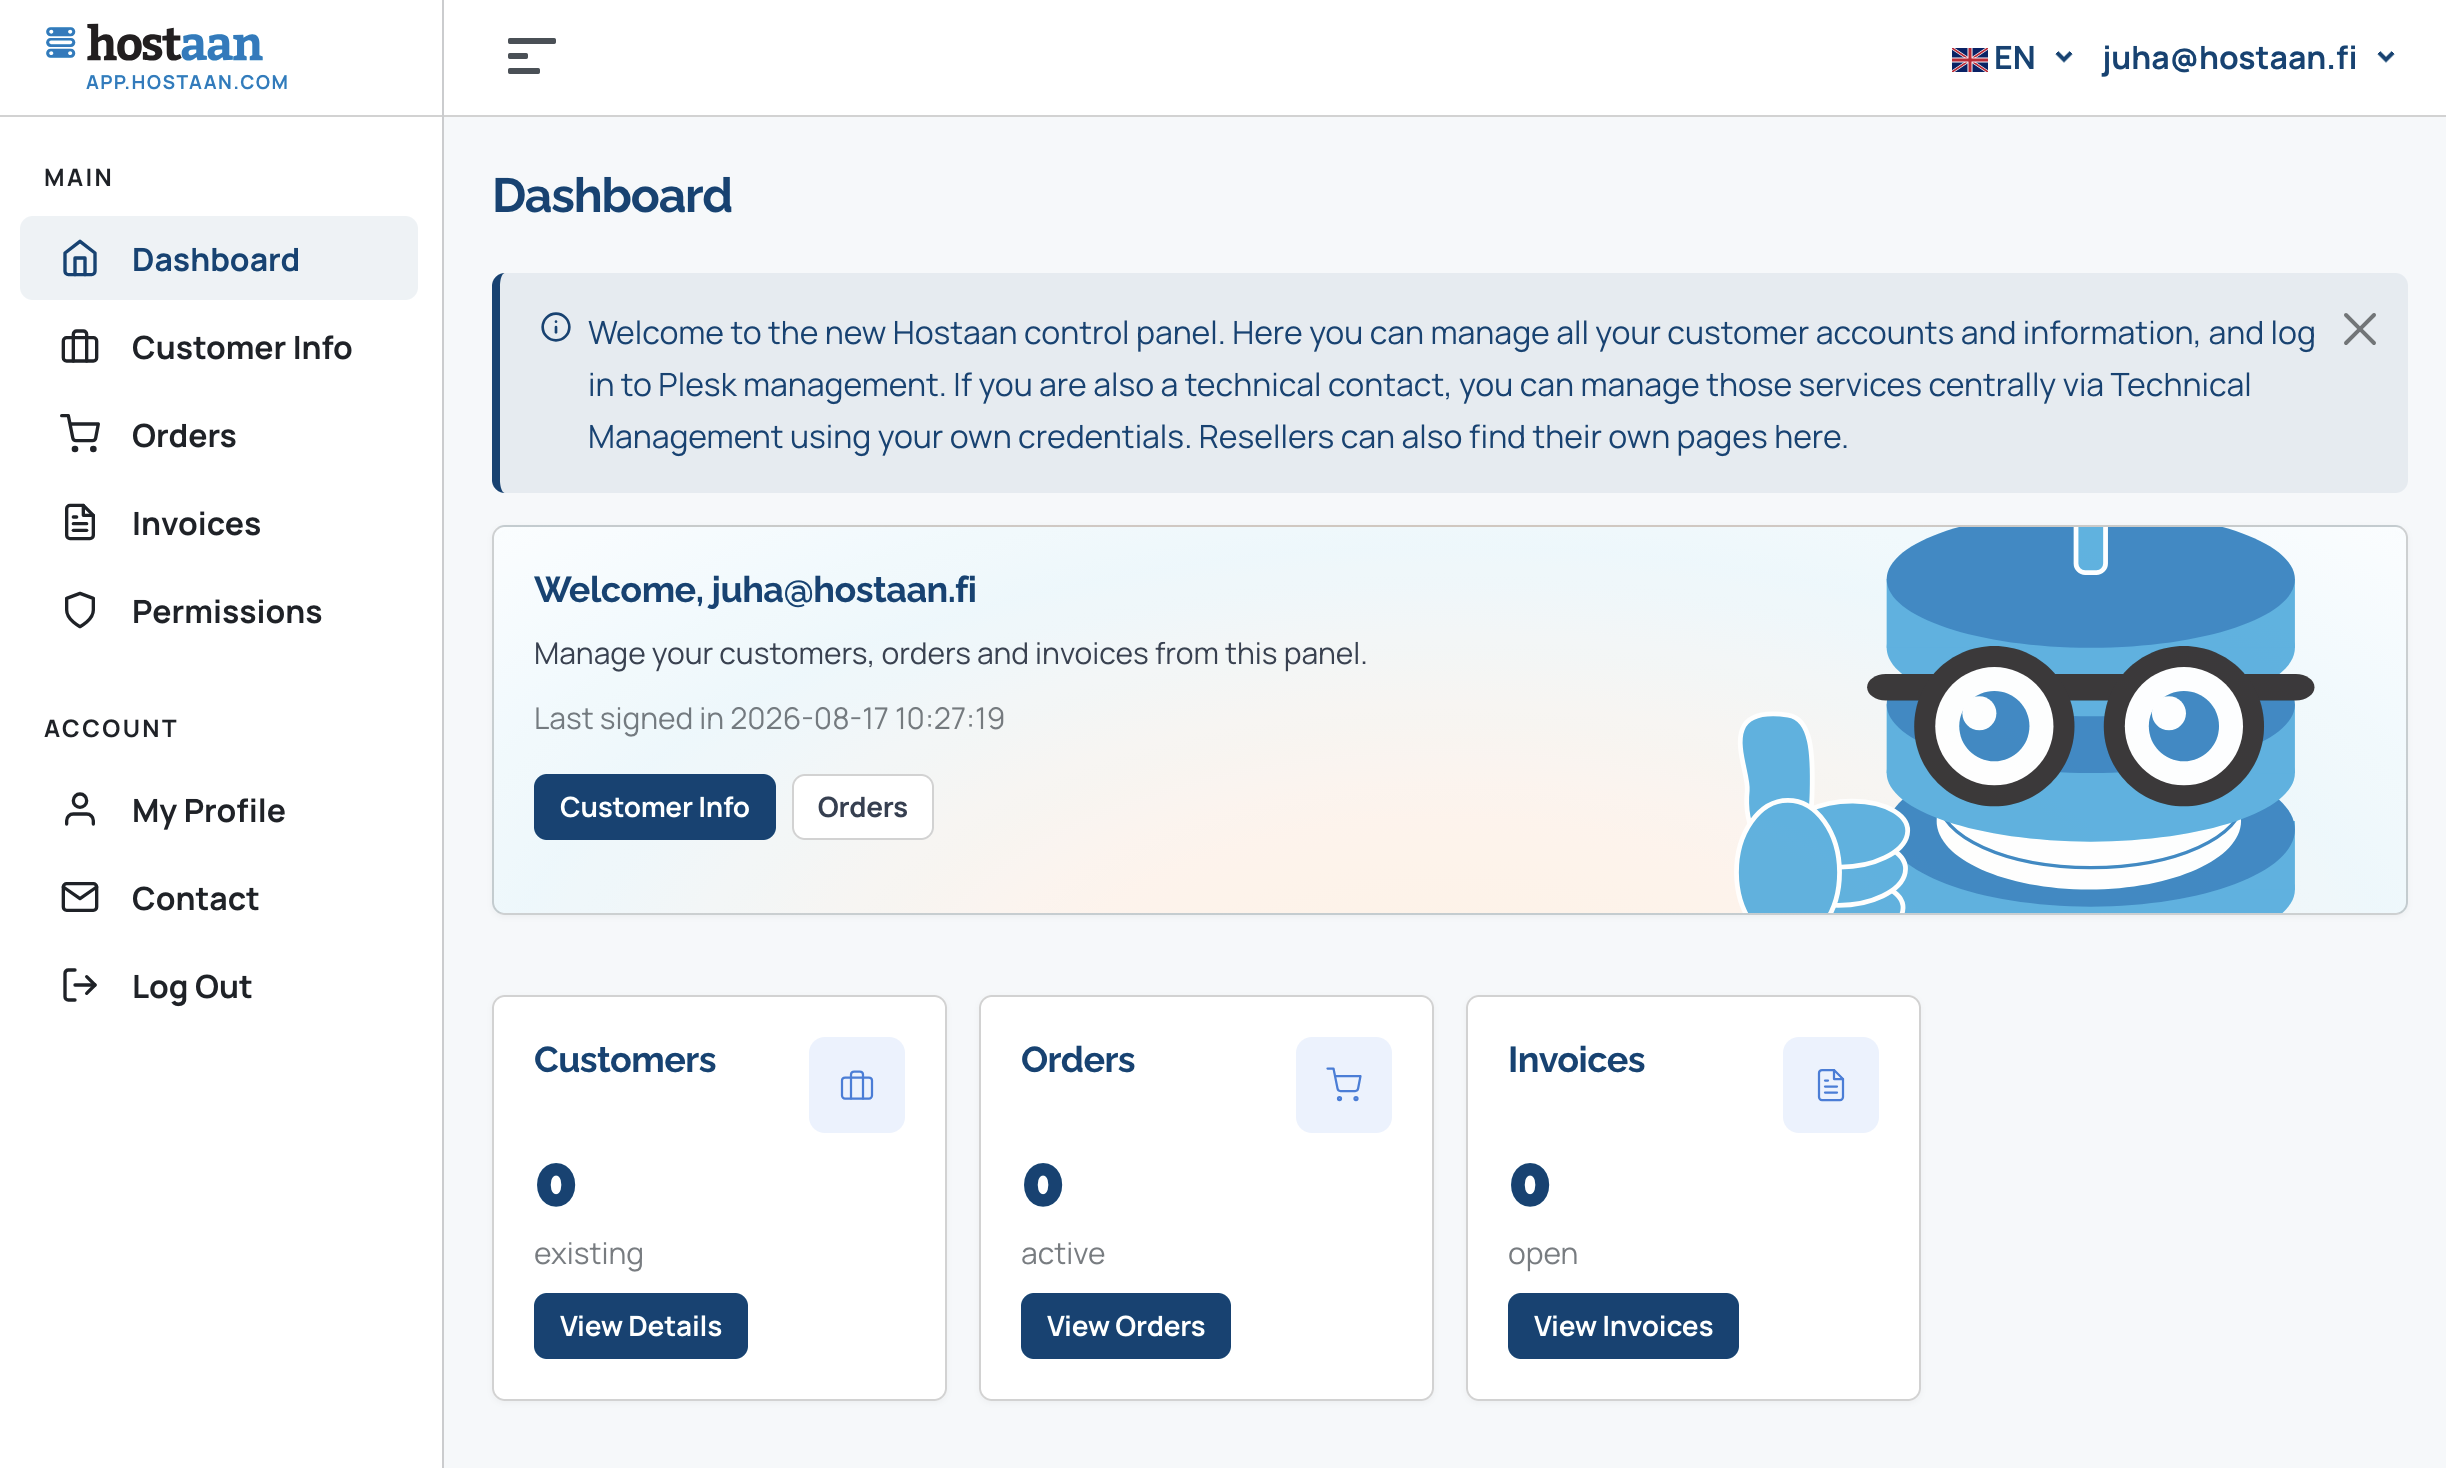Click the Customers card heading
Screen dimensions: 2446x1468
tap(625, 1060)
